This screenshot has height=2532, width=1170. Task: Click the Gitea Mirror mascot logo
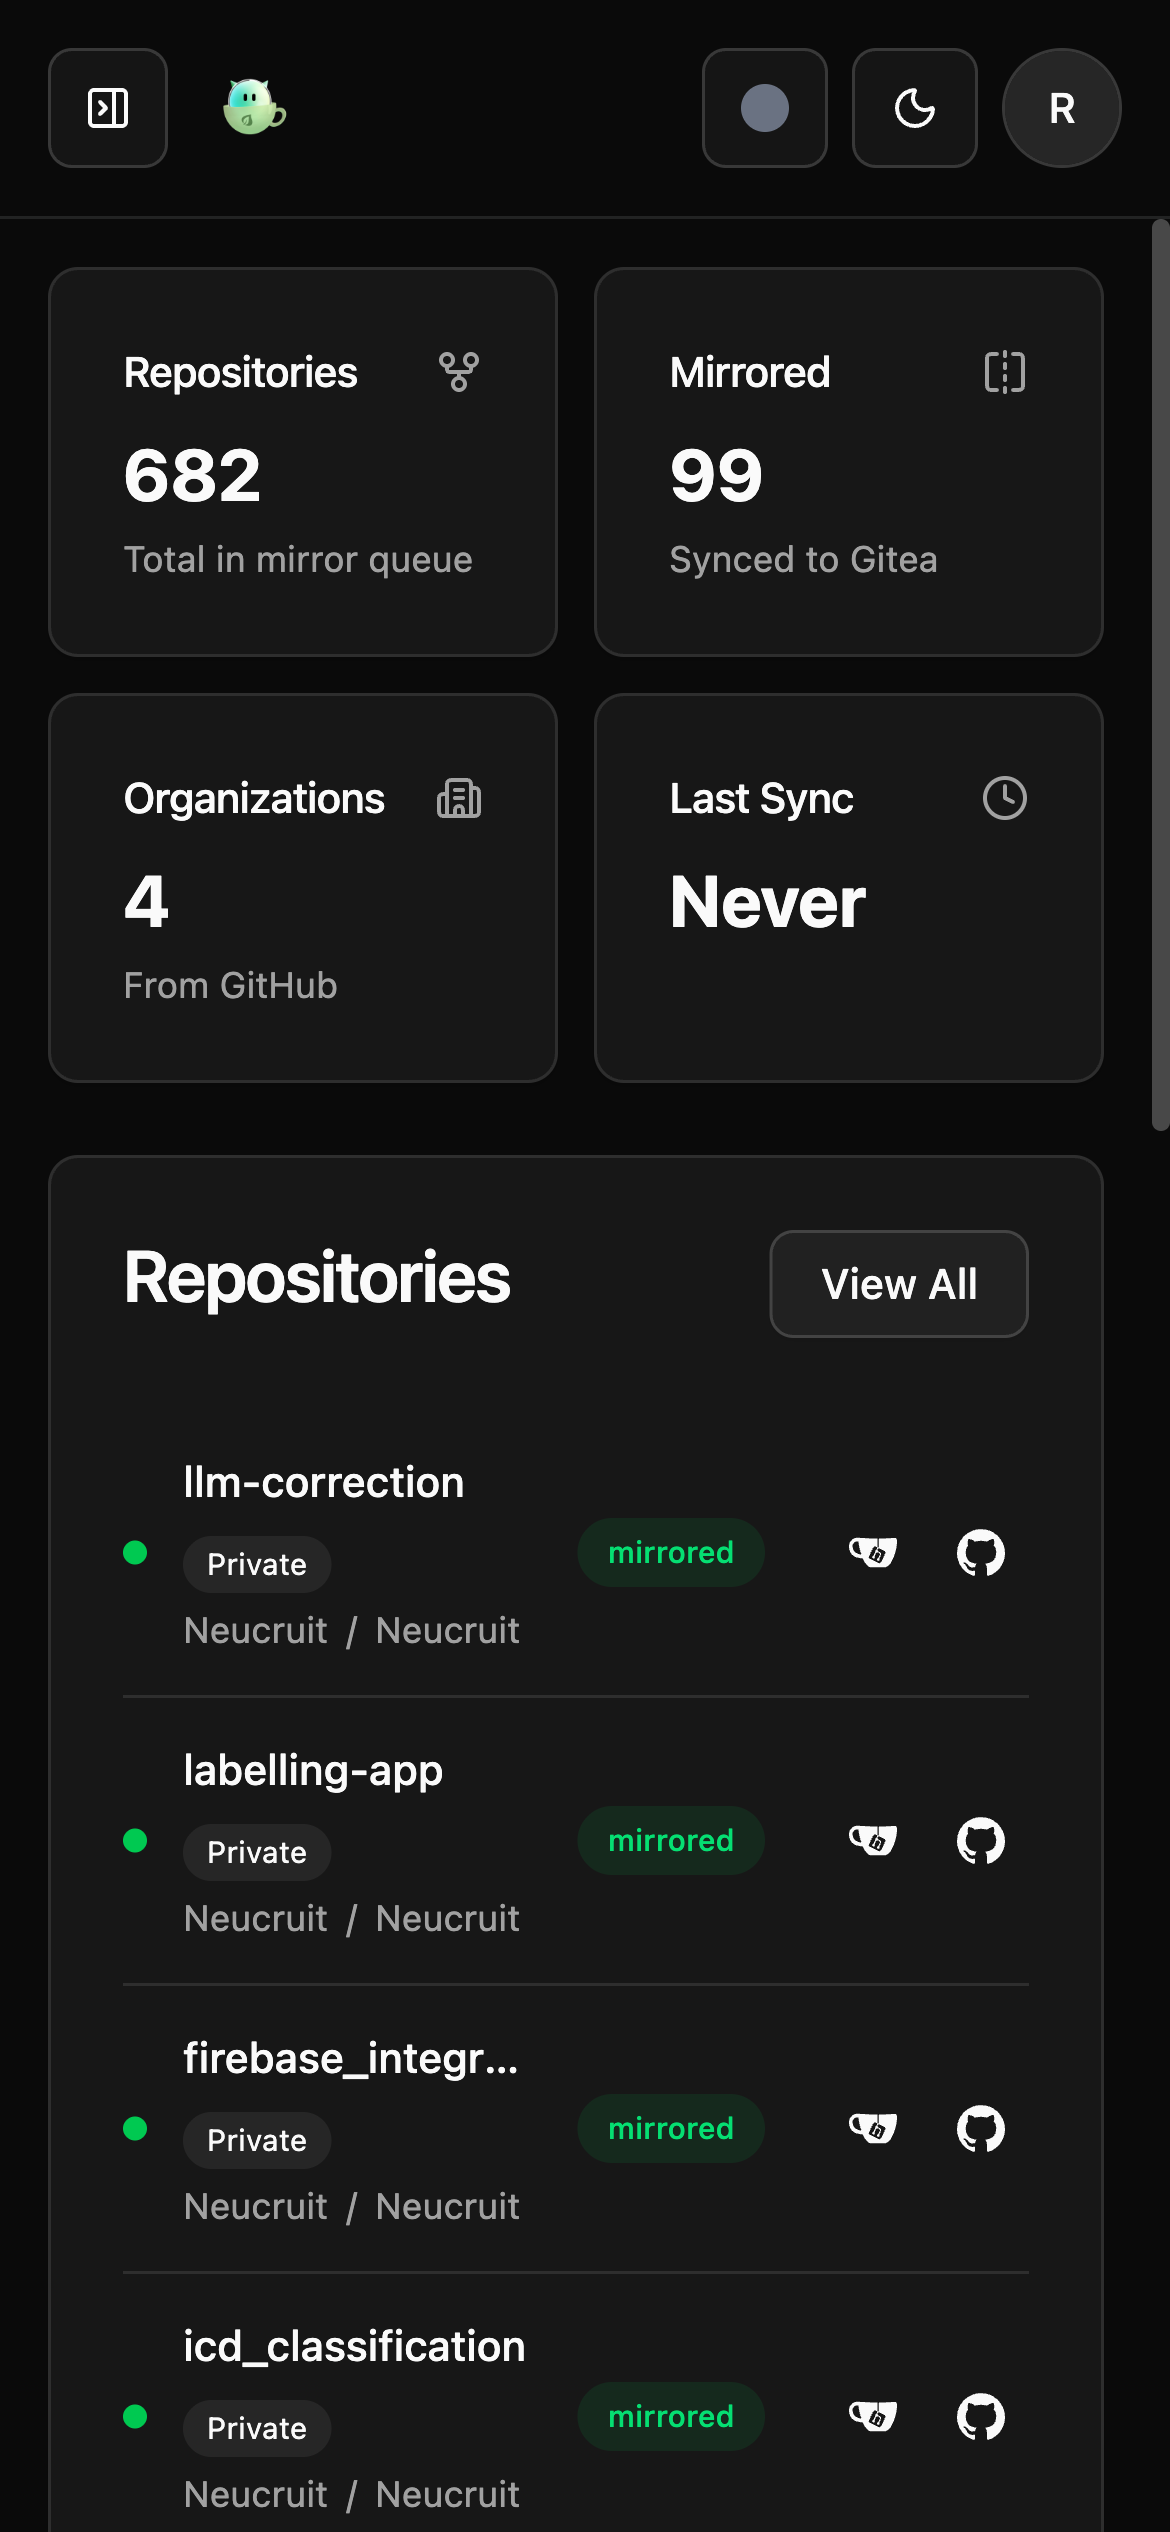tap(254, 107)
